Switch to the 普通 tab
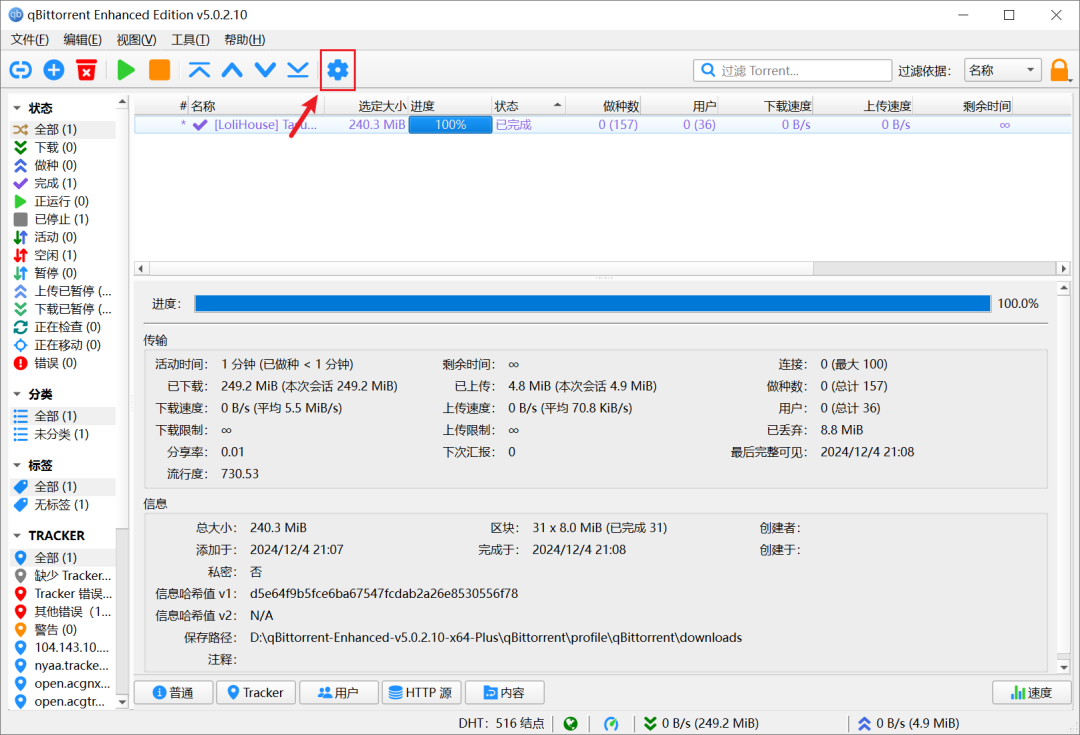 (174, 692)
